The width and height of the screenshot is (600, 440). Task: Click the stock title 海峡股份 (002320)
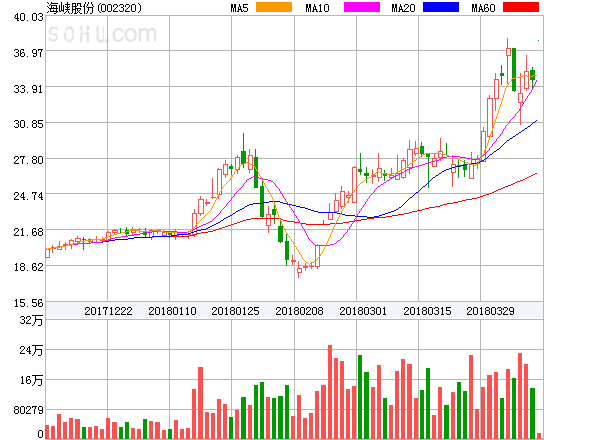tap(94, 8)
